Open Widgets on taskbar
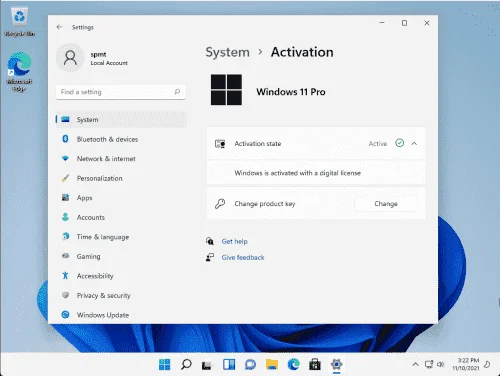This screenshot has width=500, height=376. [x=229, y=364]
